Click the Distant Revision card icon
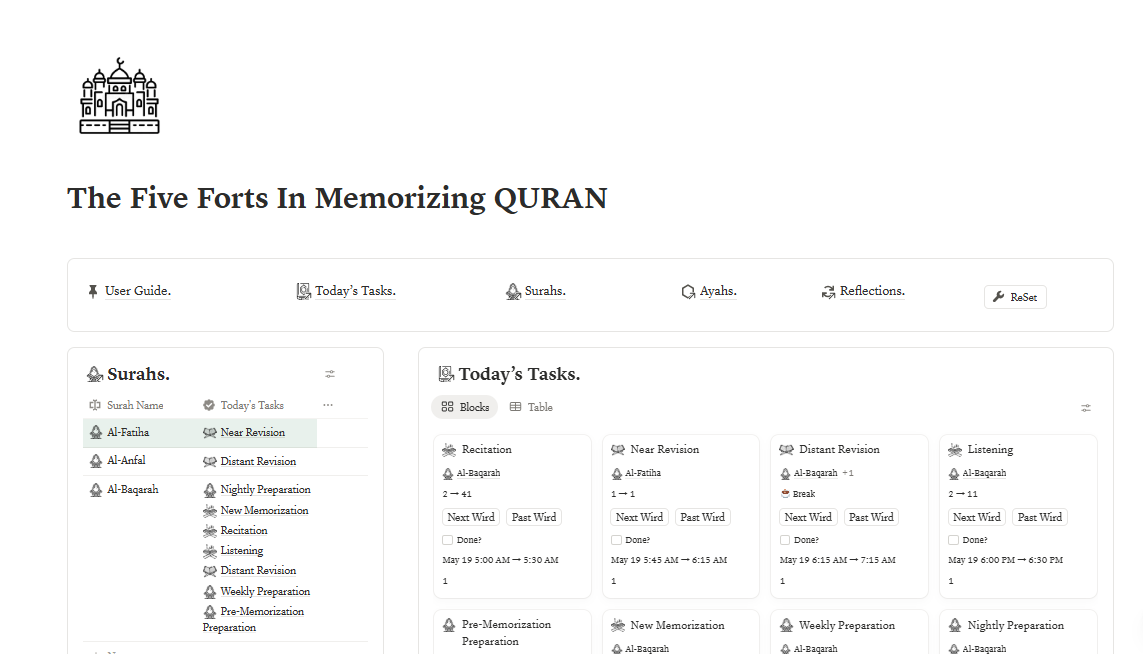This screenshot has width=1143, height=654. [x=787, y=450]
